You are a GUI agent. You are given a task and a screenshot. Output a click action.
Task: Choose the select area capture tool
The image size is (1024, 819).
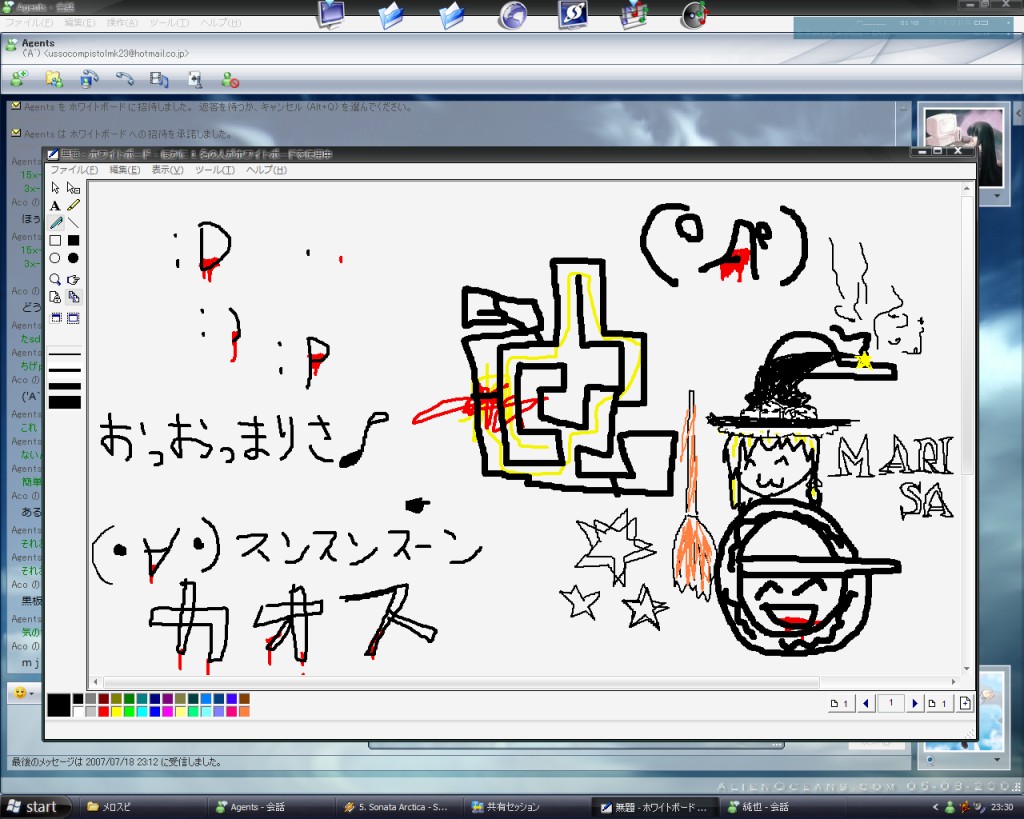click(x=74, y=318)
